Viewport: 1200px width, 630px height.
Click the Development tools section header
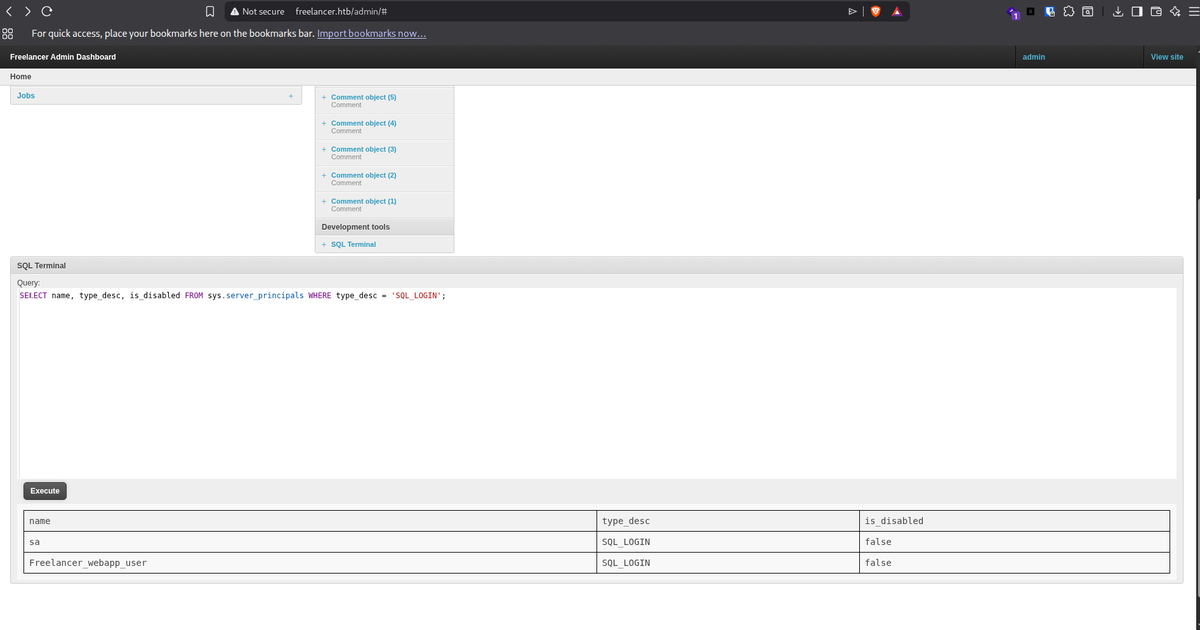(384, 227)
